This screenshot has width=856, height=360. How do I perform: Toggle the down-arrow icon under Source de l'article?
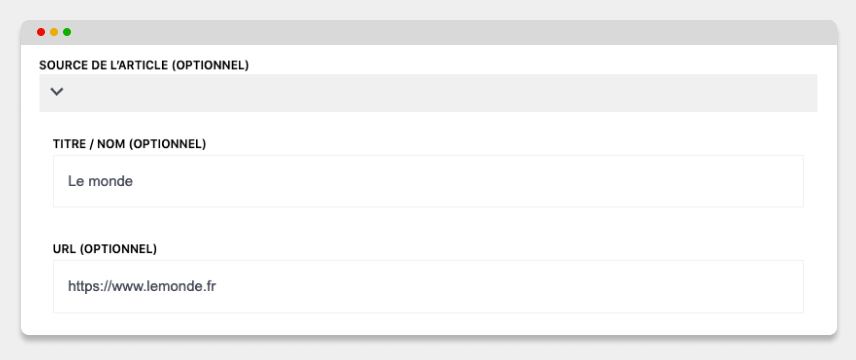[57, 92]
